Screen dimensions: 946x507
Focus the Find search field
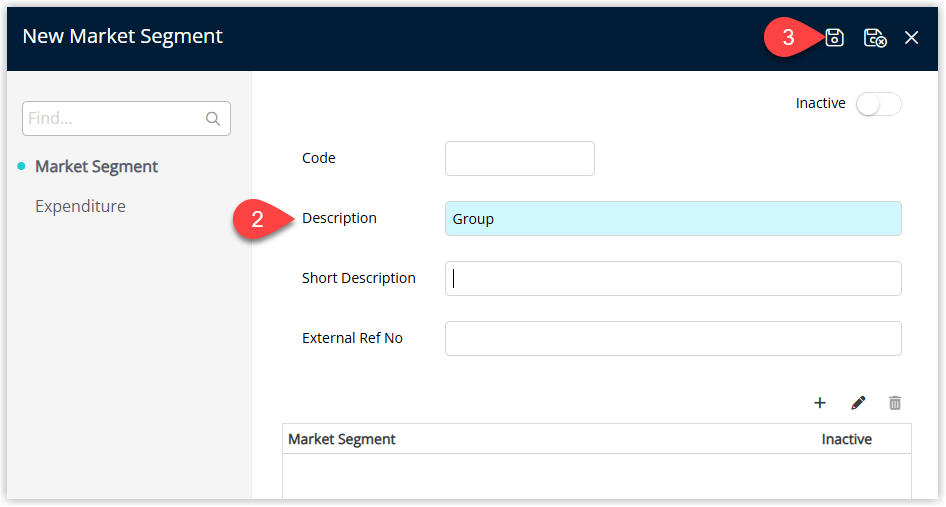pos(126,118)
